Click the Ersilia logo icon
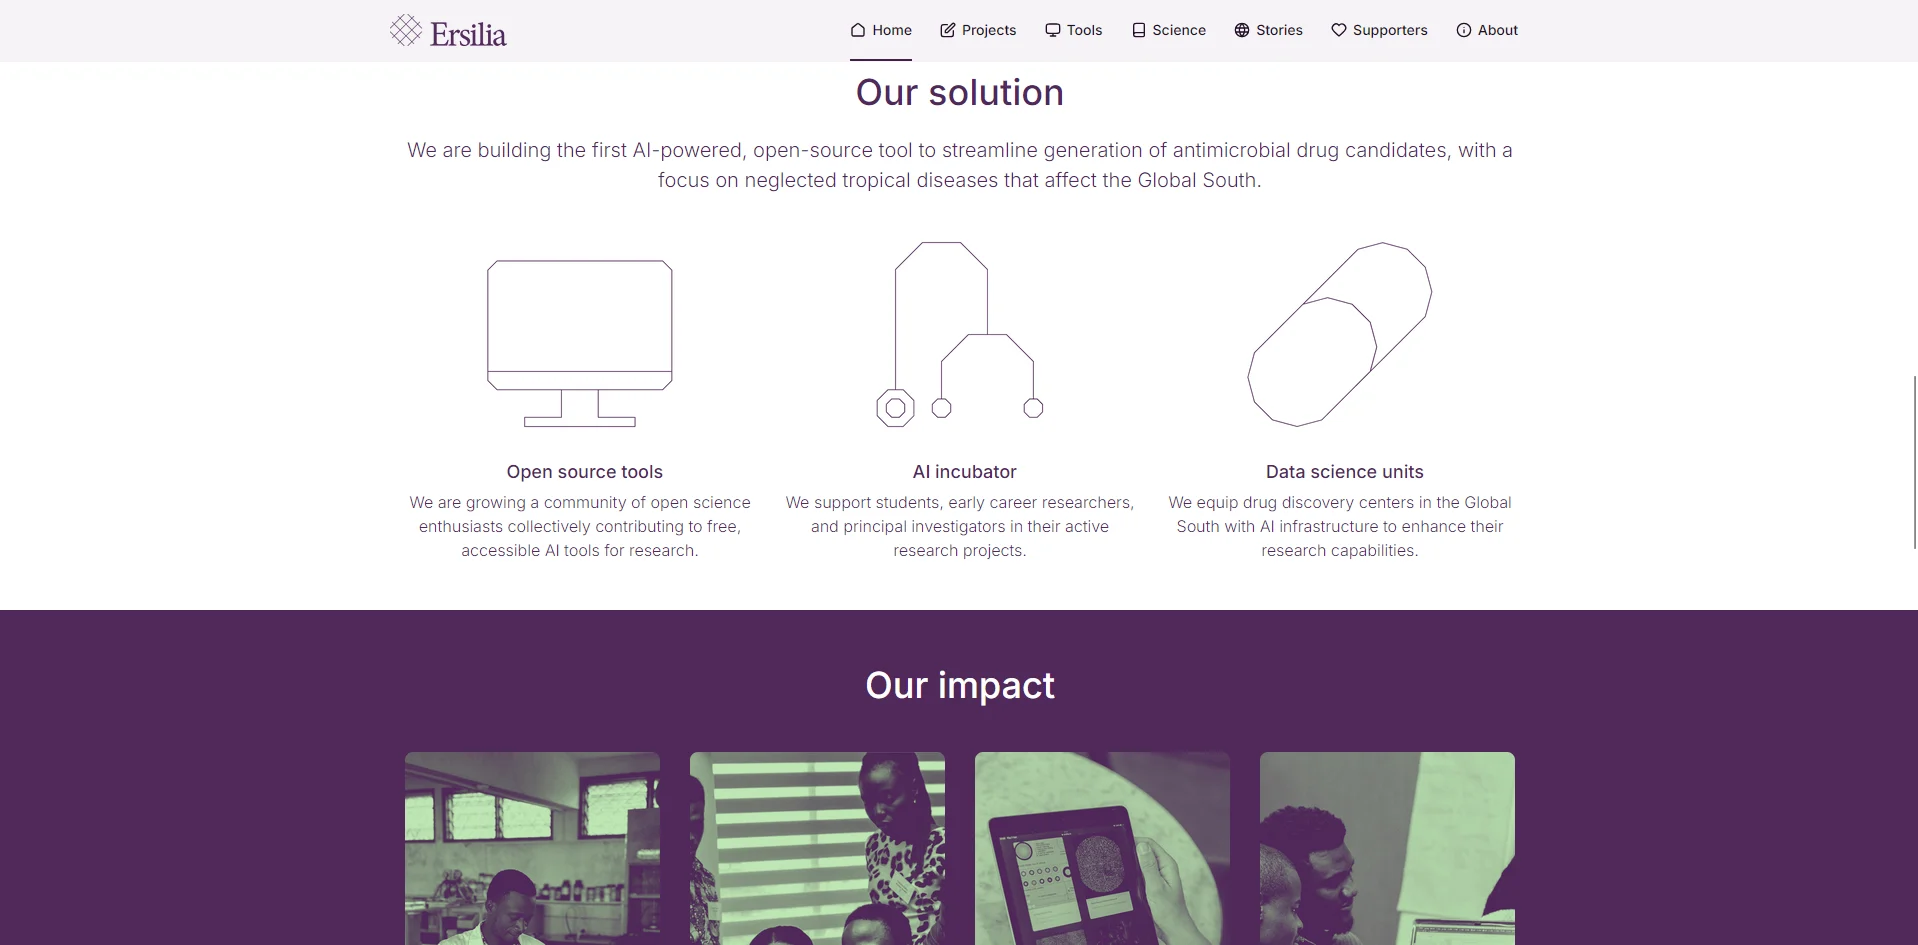Screen dimensions: 1918x945 pyautogui.click(x=405, y=30)
